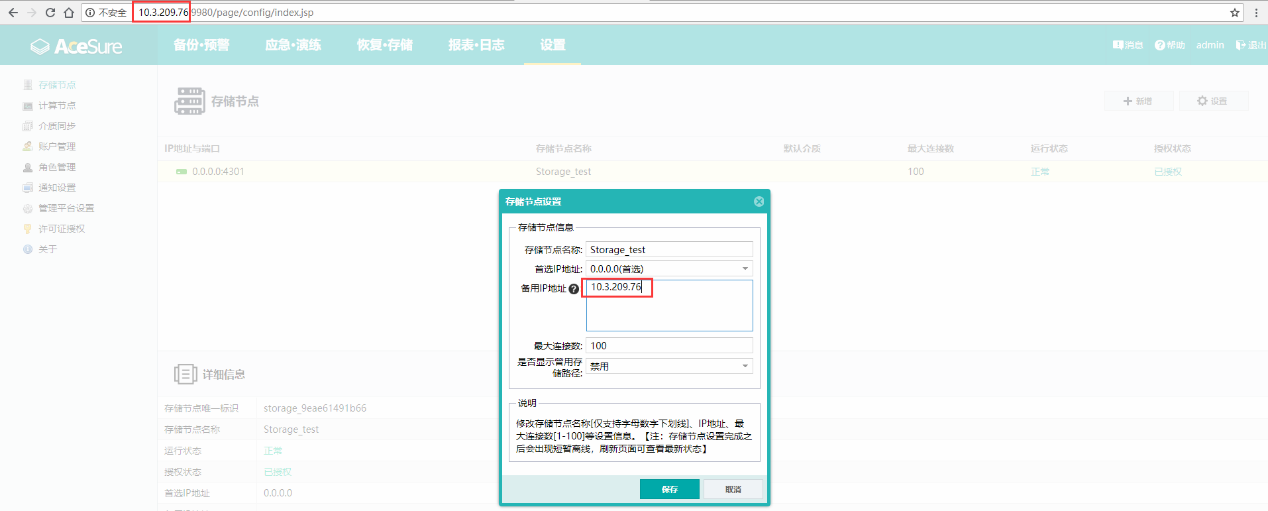The width and height of the screenshot is (1268, 511).
Task: Focus the 最大连接数 input field
Action: point(669,345)
